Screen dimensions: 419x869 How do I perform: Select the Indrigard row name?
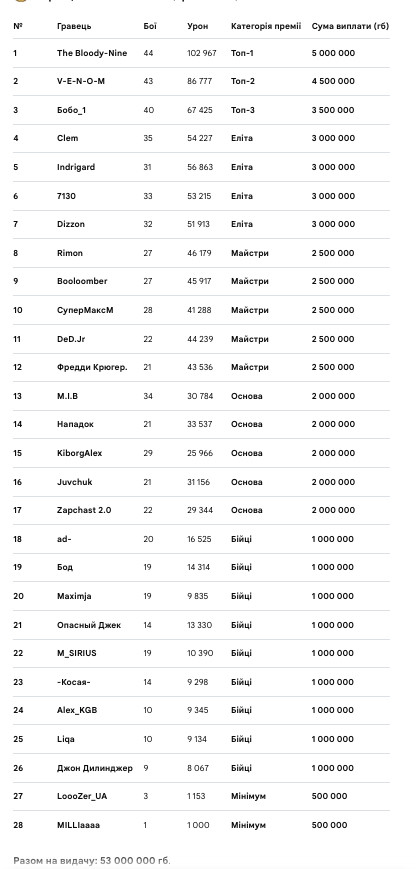(x=76, y=167)
